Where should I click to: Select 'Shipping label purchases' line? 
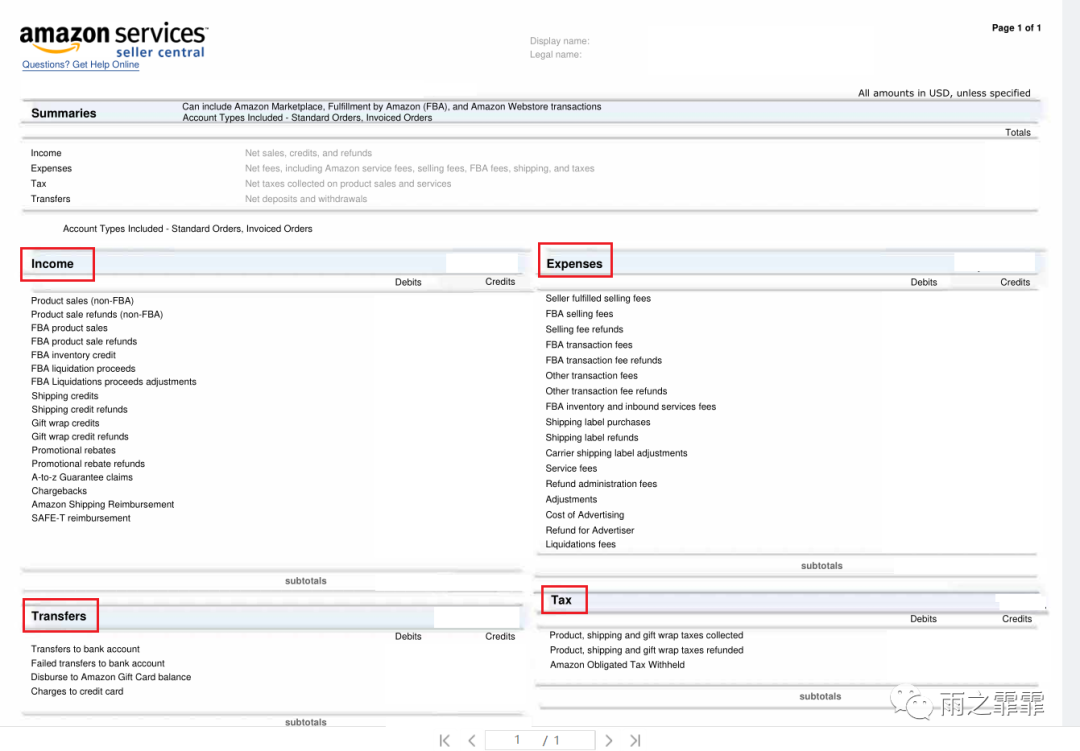point(598,422)
